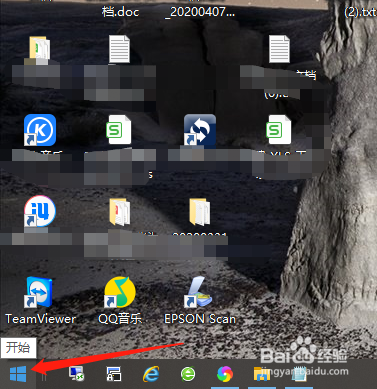Open Remote Desktop Connection in taskbar
The image size is (377, 389).
pyautogui.click(x=76, y=374)
